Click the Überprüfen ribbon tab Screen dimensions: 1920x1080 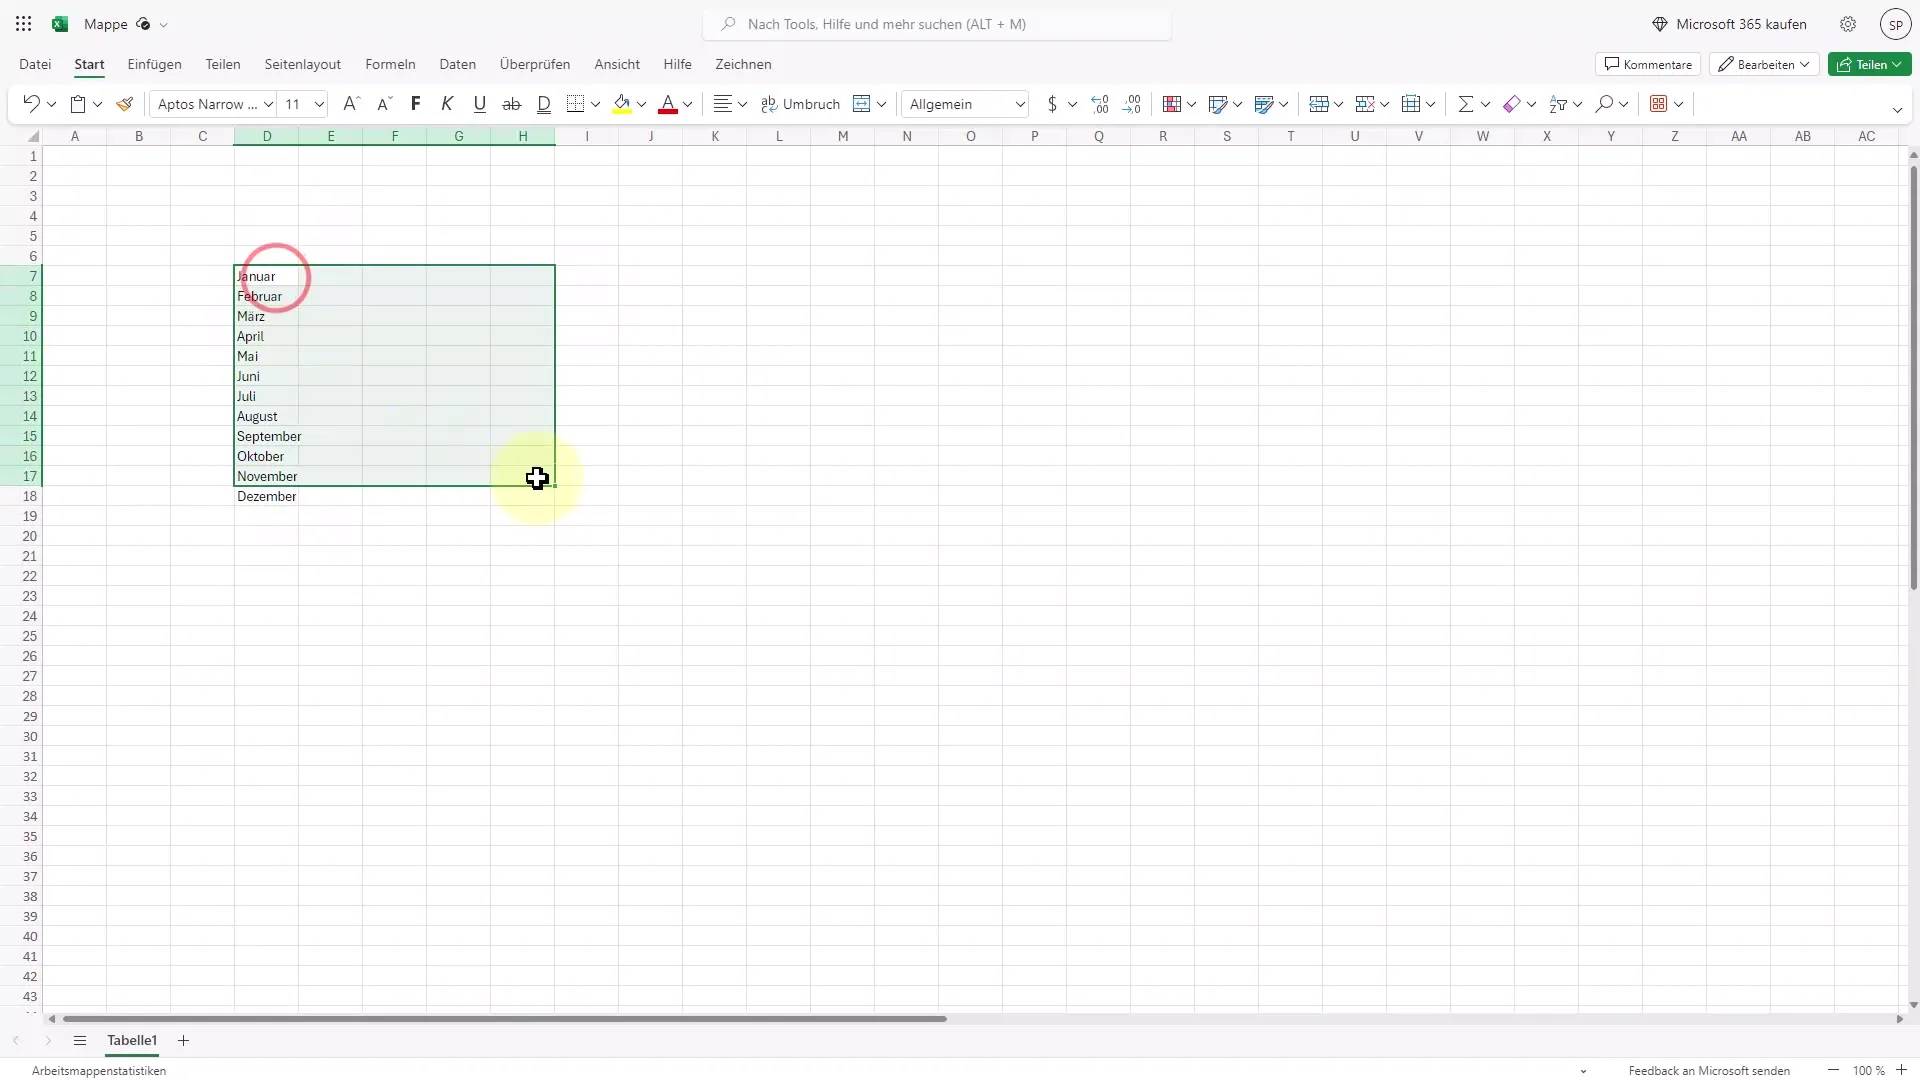point(534,63)
